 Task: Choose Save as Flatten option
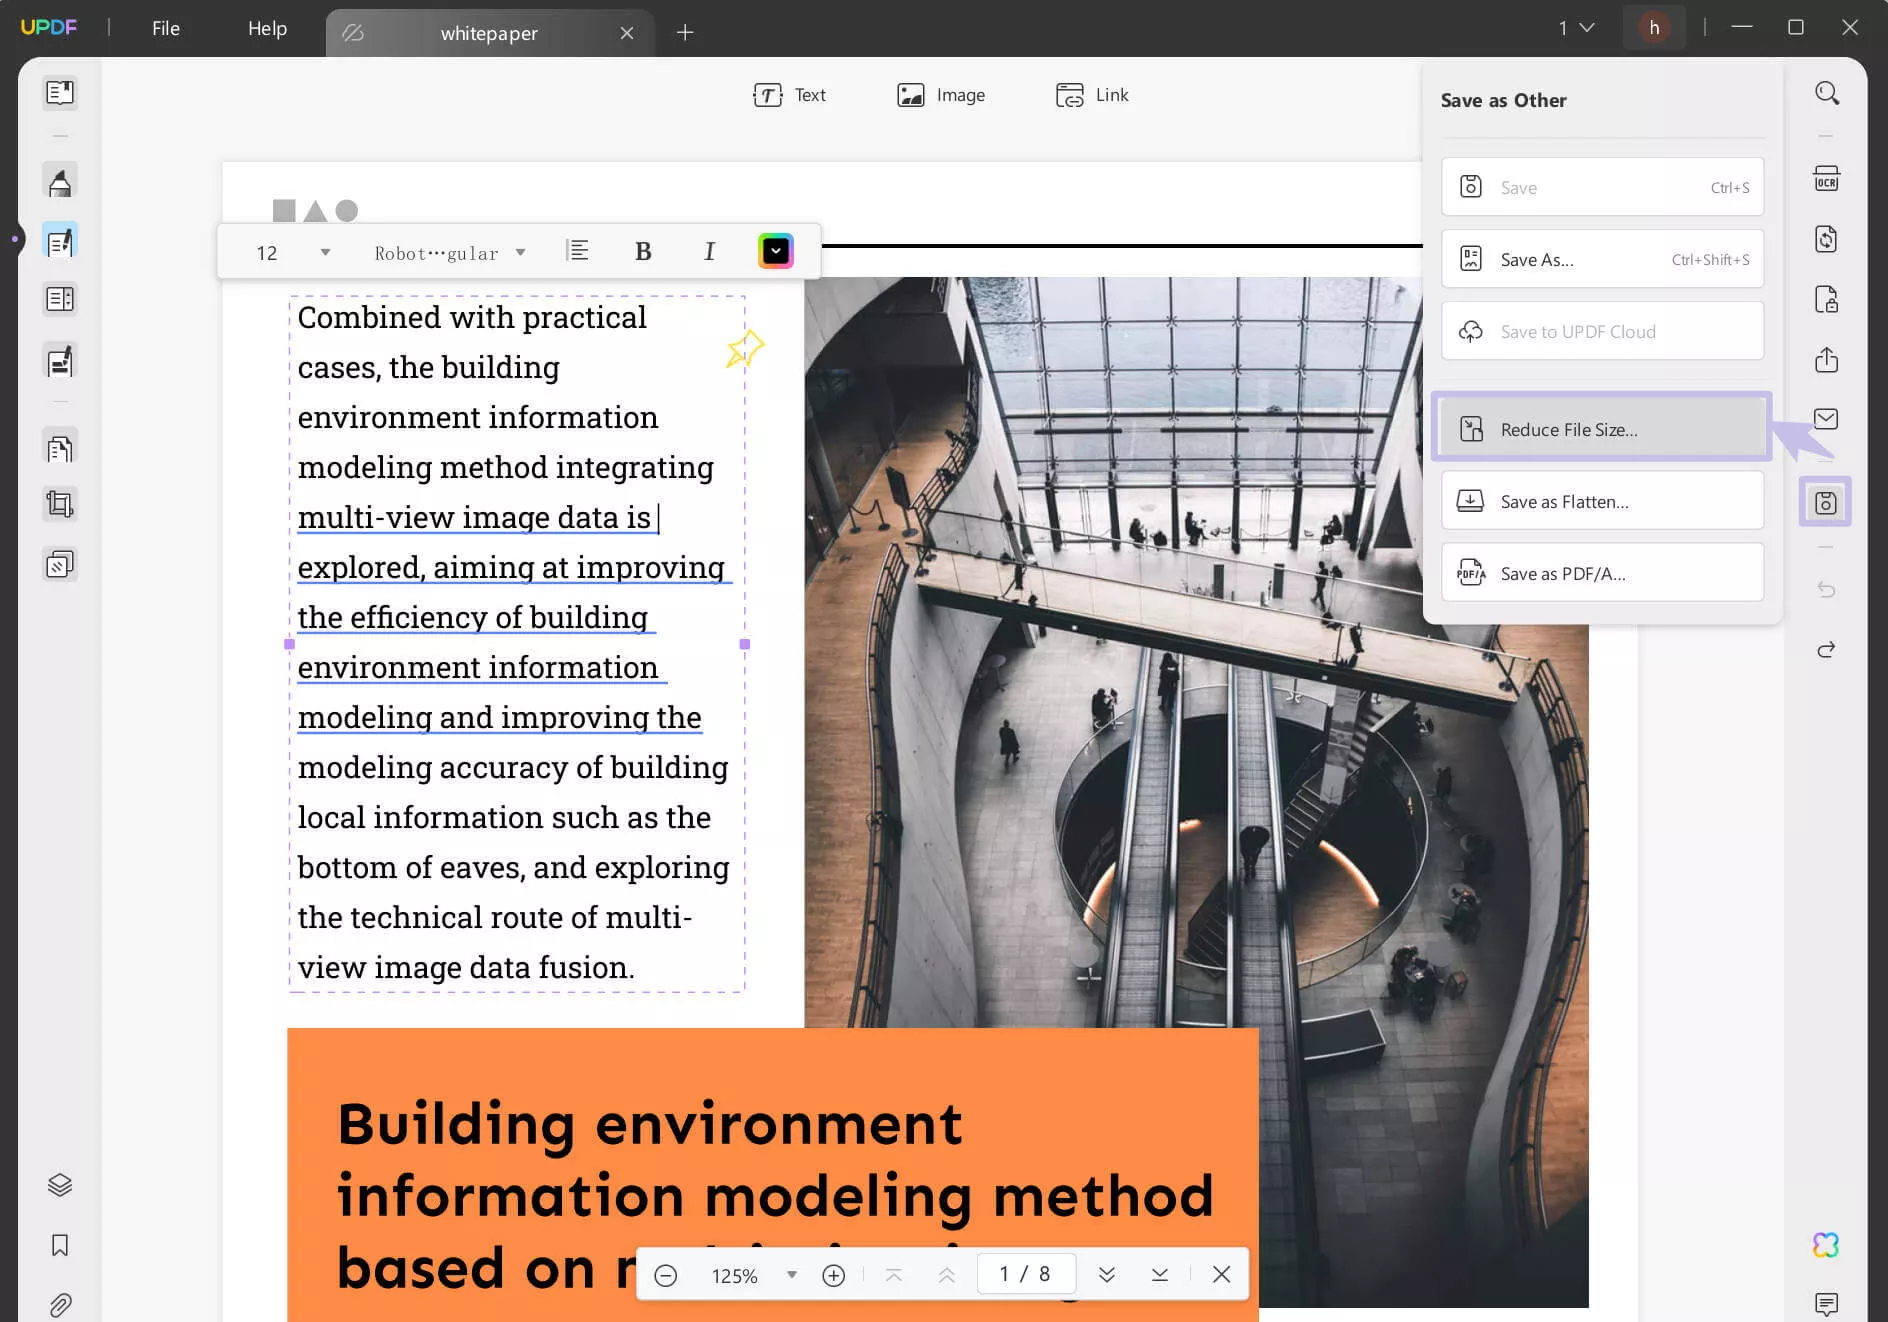point(1602,502)
